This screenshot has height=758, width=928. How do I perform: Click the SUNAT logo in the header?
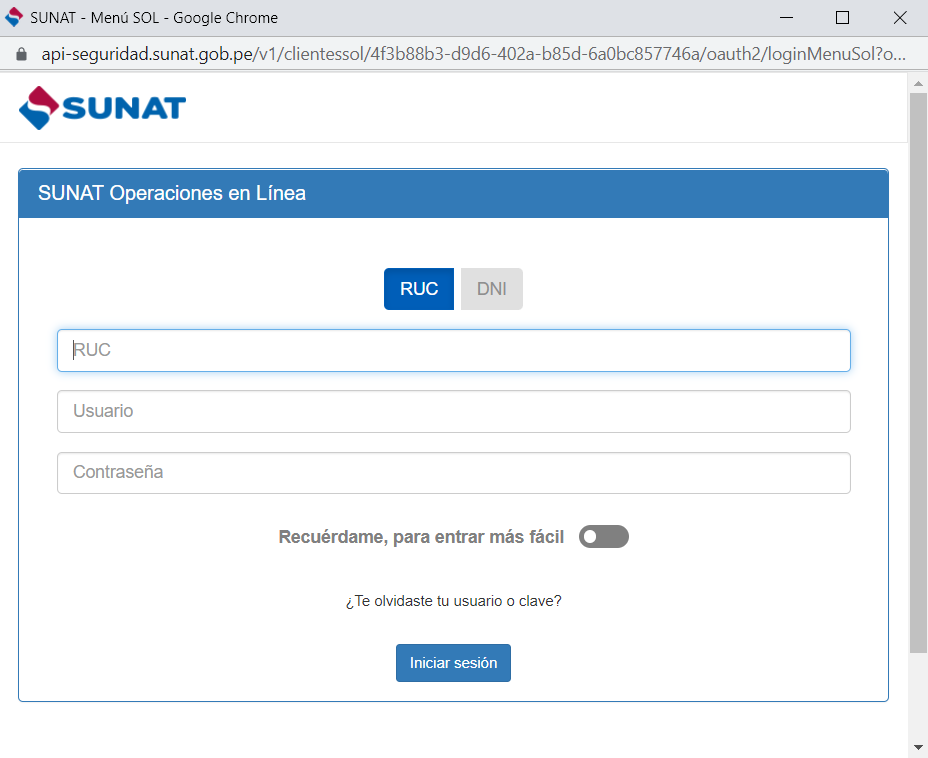(x=102, y=108)
